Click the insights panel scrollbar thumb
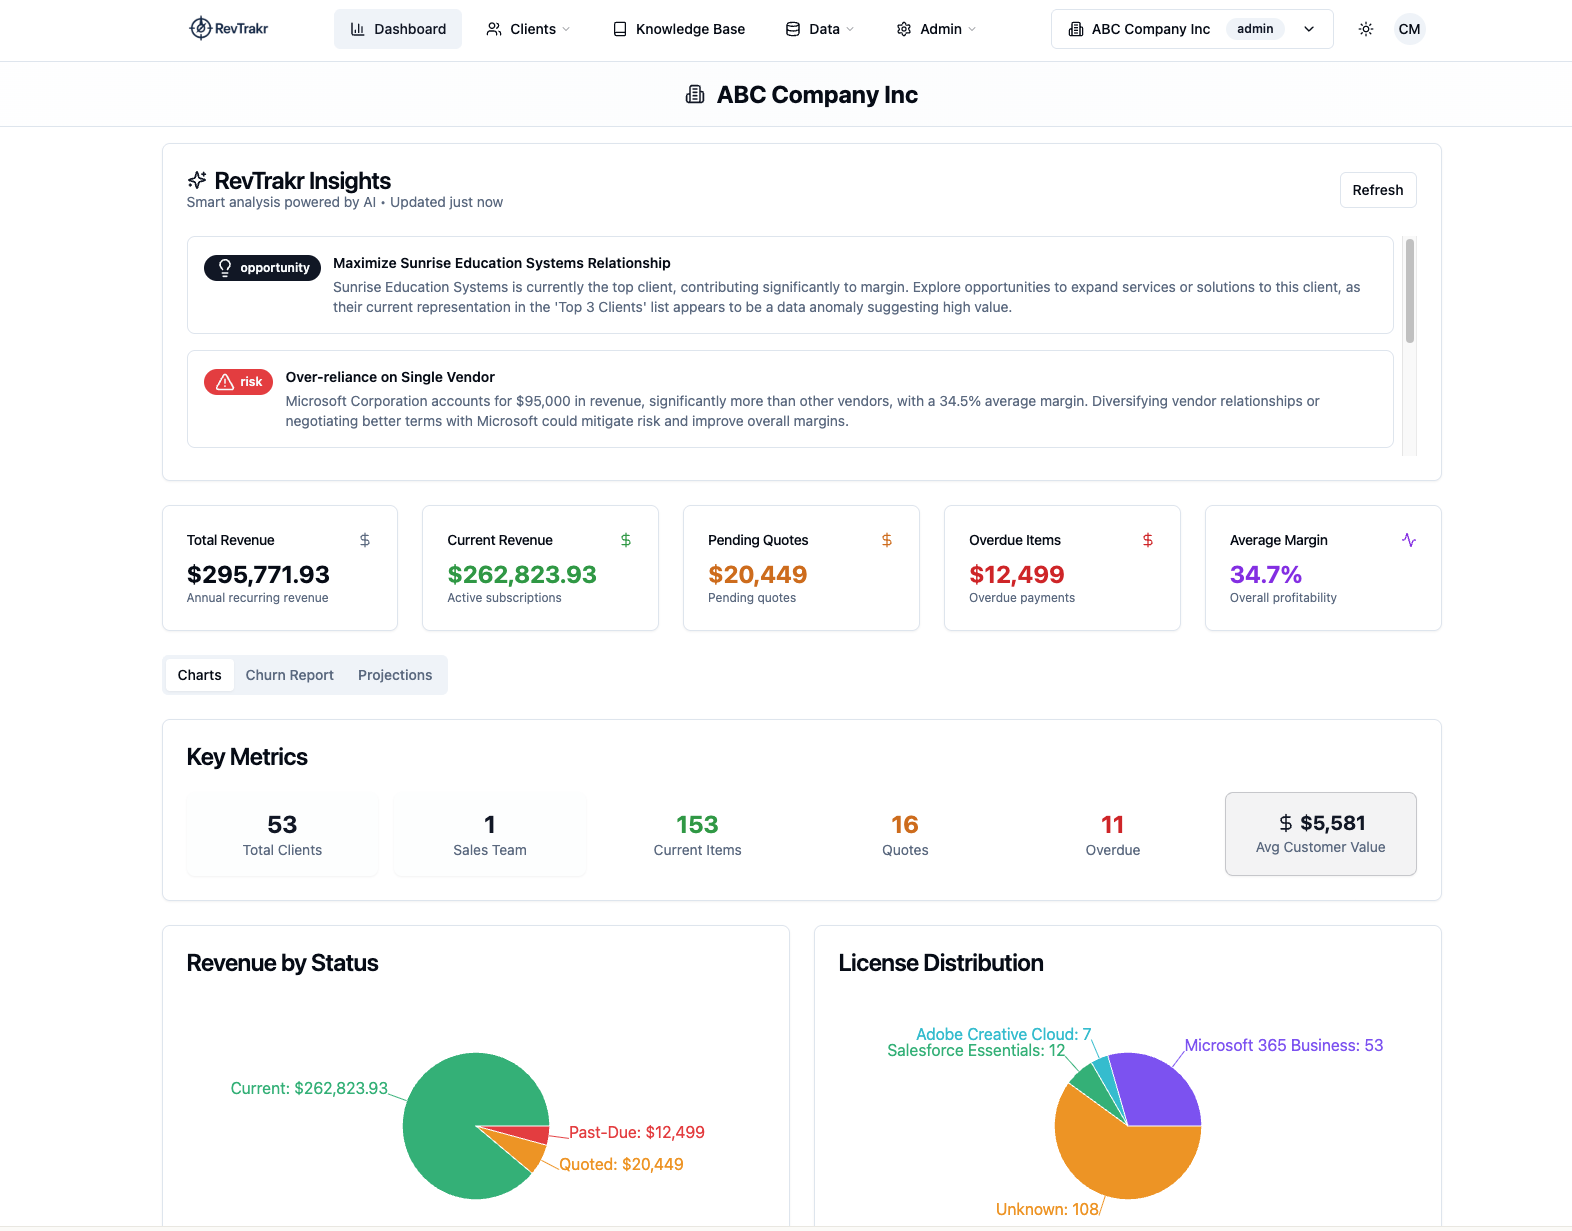Image resolution: width=1572 pixels, height=1231 pixels. [x=1410, y=290]
